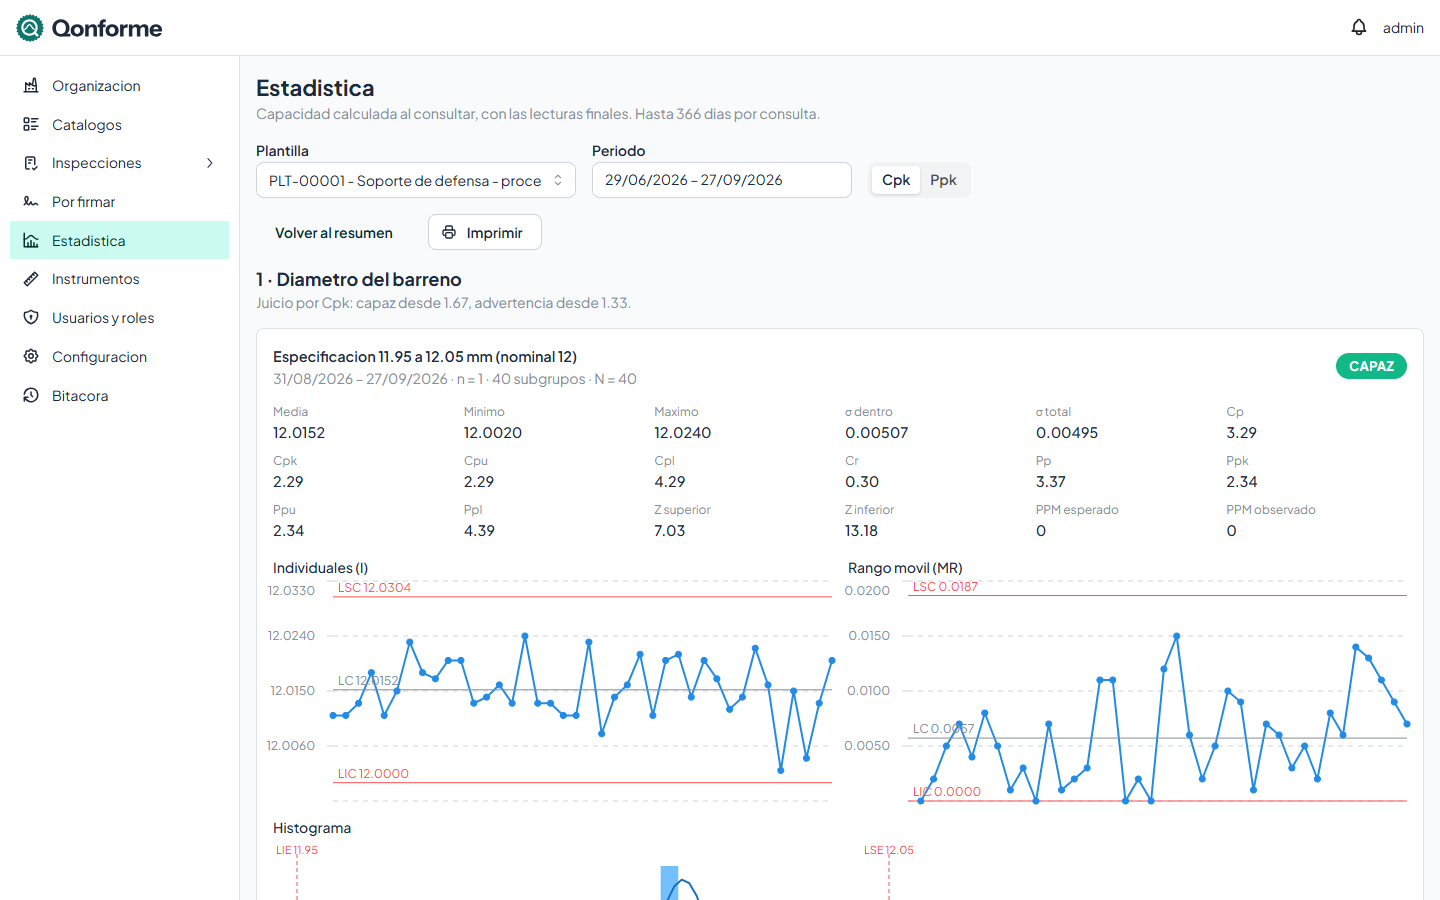The height and width of the screenshot is (900, 1440).
Task: Switch judgment to Ppk
Action: coord(943,180)
